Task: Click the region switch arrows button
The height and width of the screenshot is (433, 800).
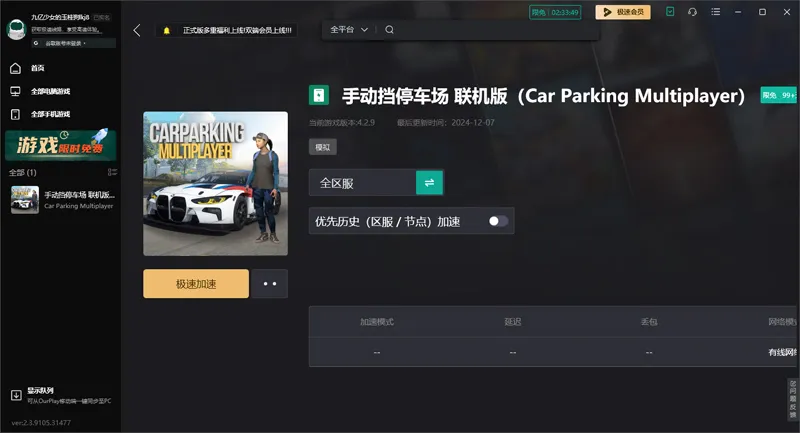Action: (429, 183)
